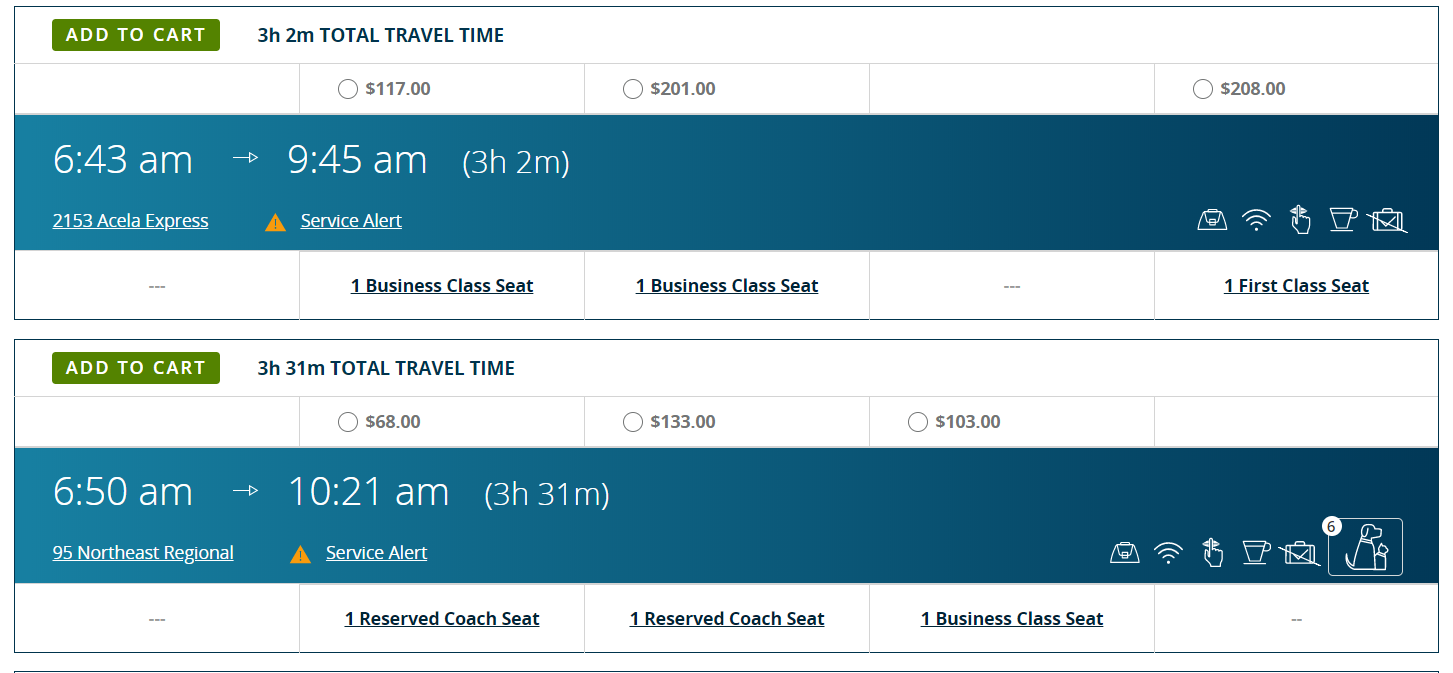Screen dimensions: 1453x673
Task: Click the Wi-Fi icon on the Northeast Regional row
Action: pyautogui.click(x=1169, y=552)
